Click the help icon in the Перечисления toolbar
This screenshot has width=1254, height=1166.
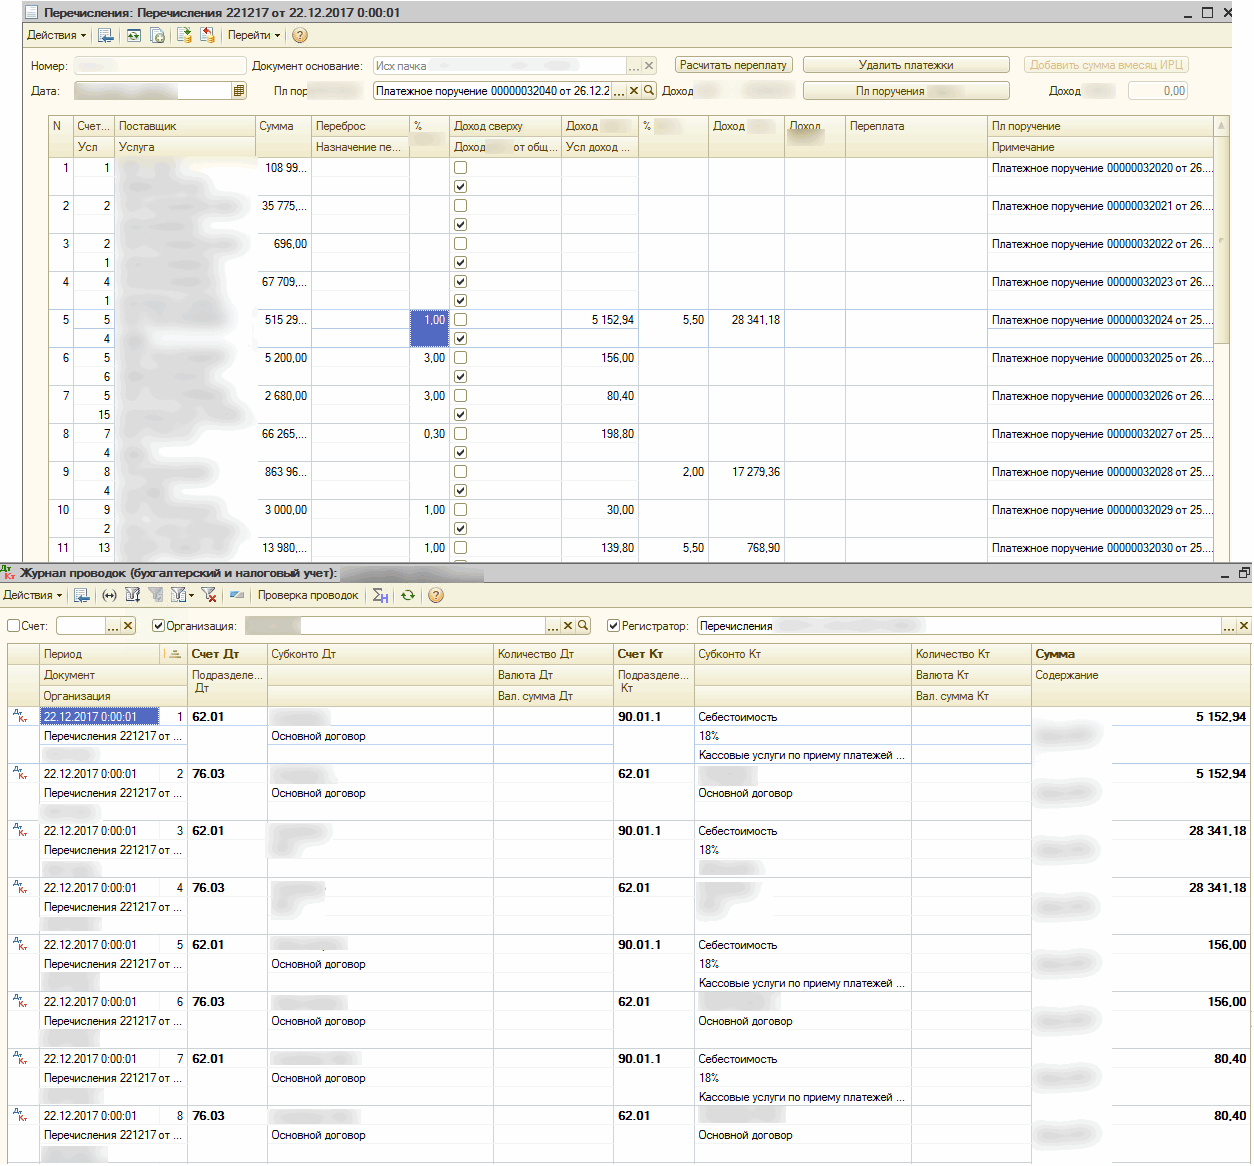(x=300, y=36)
